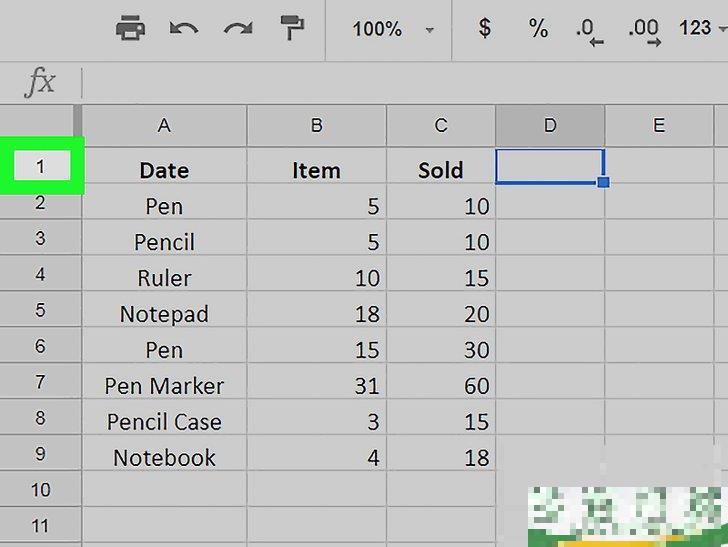Image resolution: width=728 pixels, height=547 pixels.
Task: Apply percent format
Action: coord(539,28)
